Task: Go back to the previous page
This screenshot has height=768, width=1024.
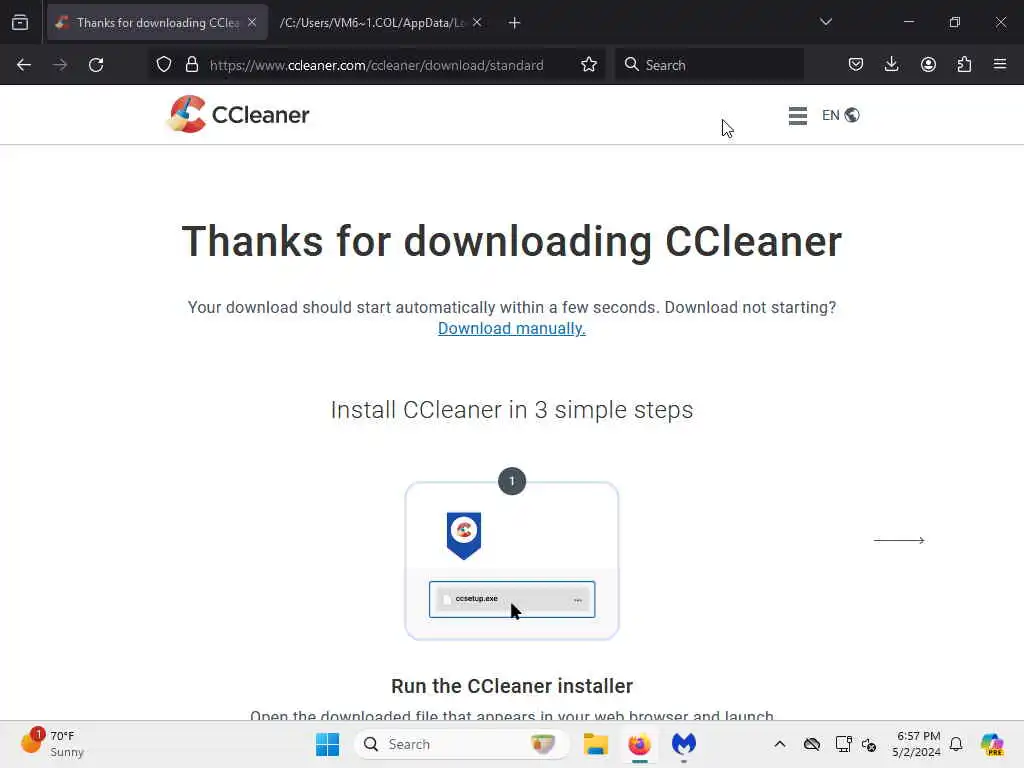Action: pyautogui.click(x=24, y=65)
